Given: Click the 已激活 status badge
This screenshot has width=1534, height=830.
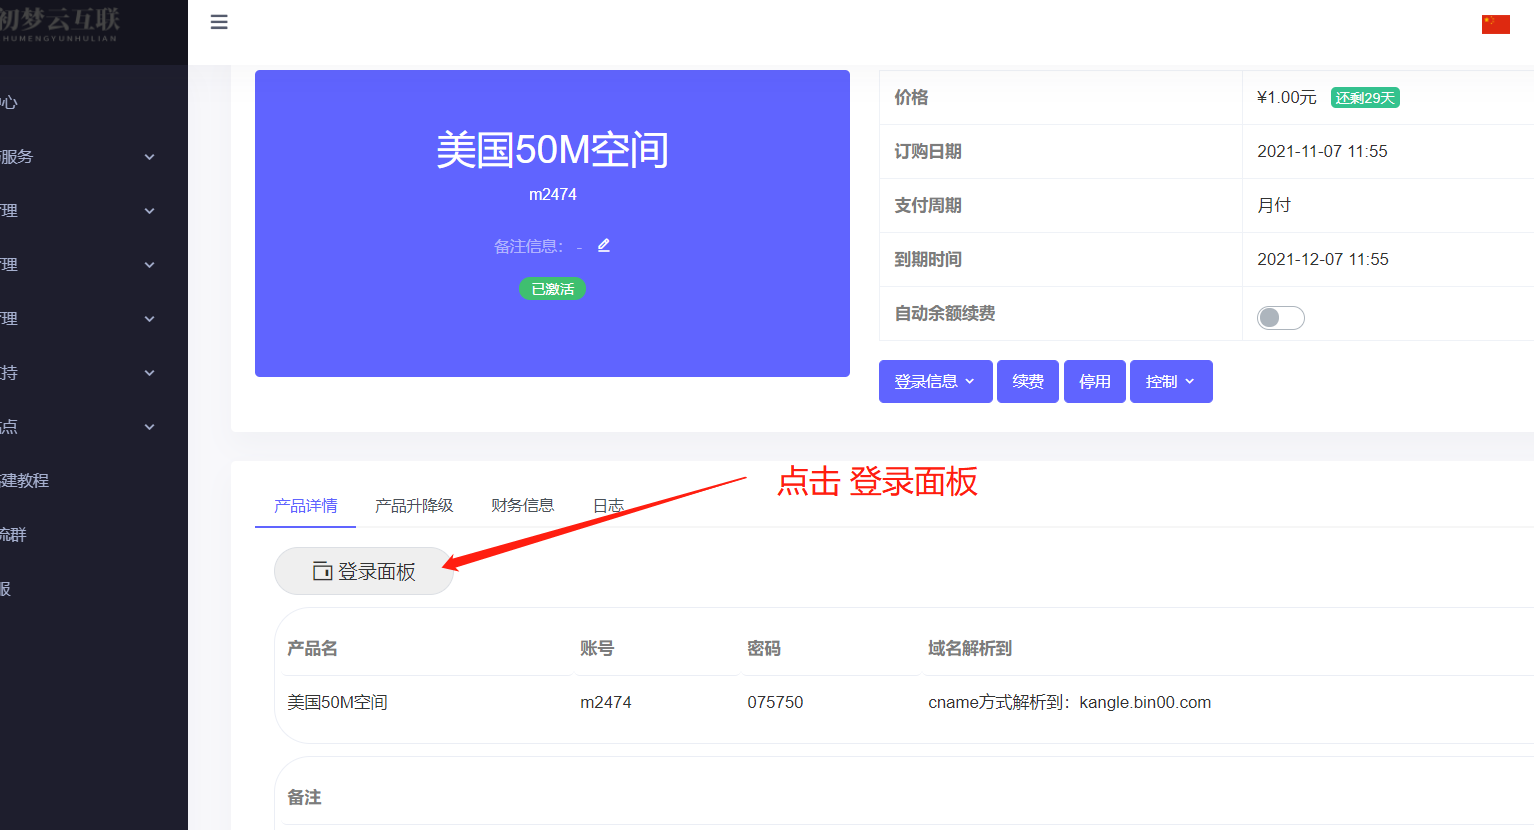Looking at the screenshot, I should (552, 288).
